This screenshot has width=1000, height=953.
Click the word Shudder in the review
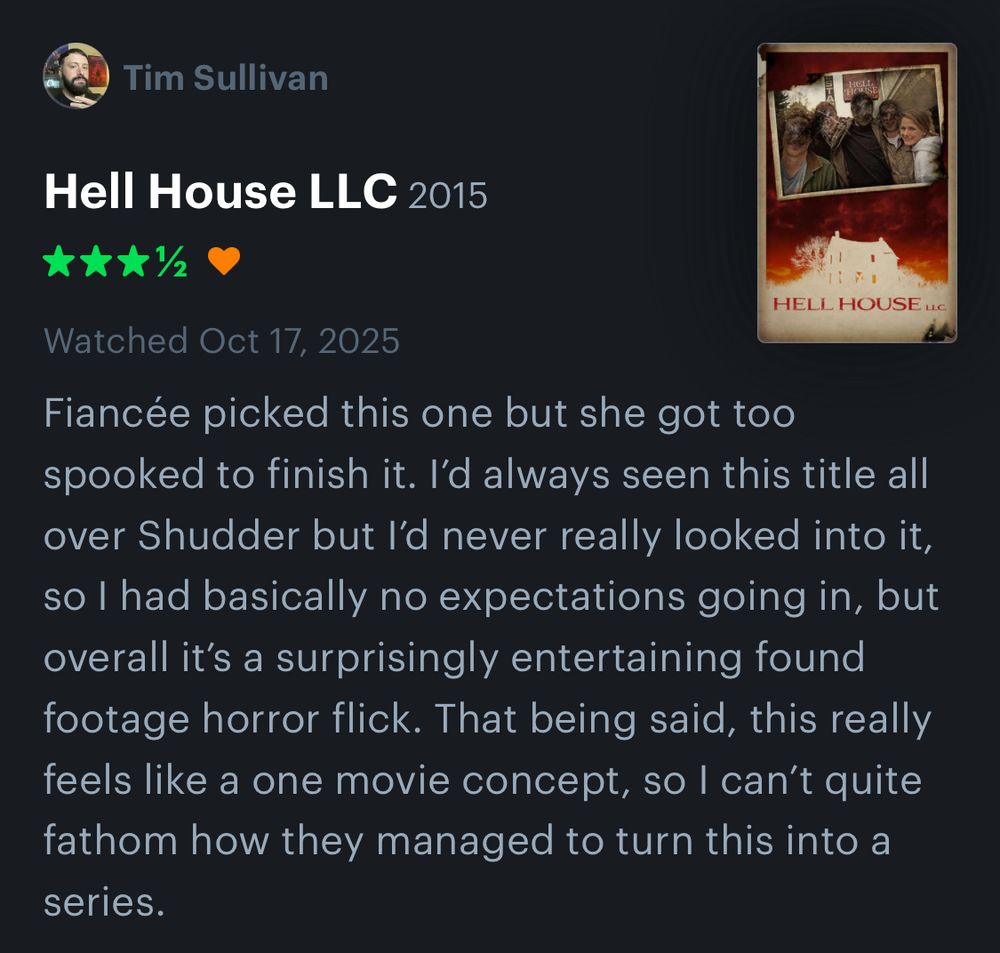pos(219,535)
